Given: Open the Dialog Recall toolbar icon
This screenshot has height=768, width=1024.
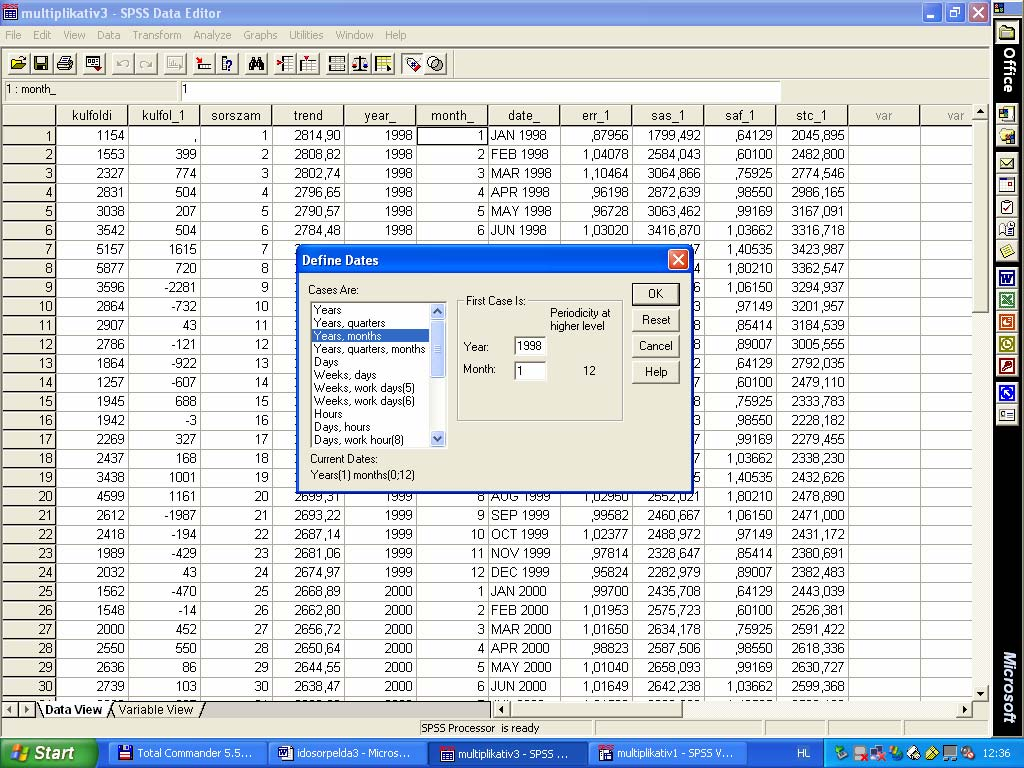Looking at the screenshot, I should click(x=93, y=63).
